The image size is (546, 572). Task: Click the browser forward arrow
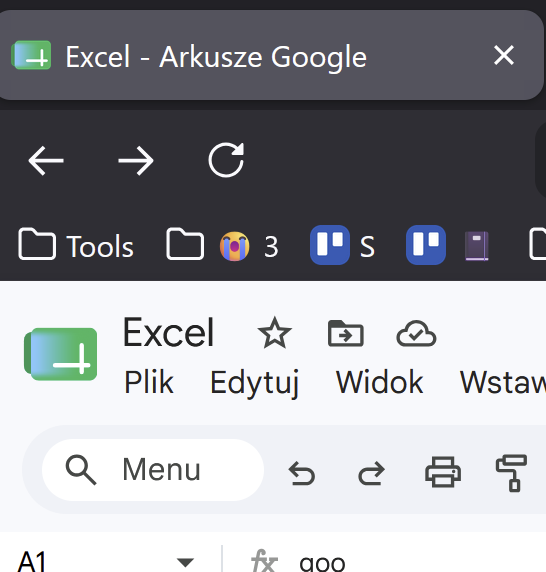pyautogui.click(x=136, y=161)
